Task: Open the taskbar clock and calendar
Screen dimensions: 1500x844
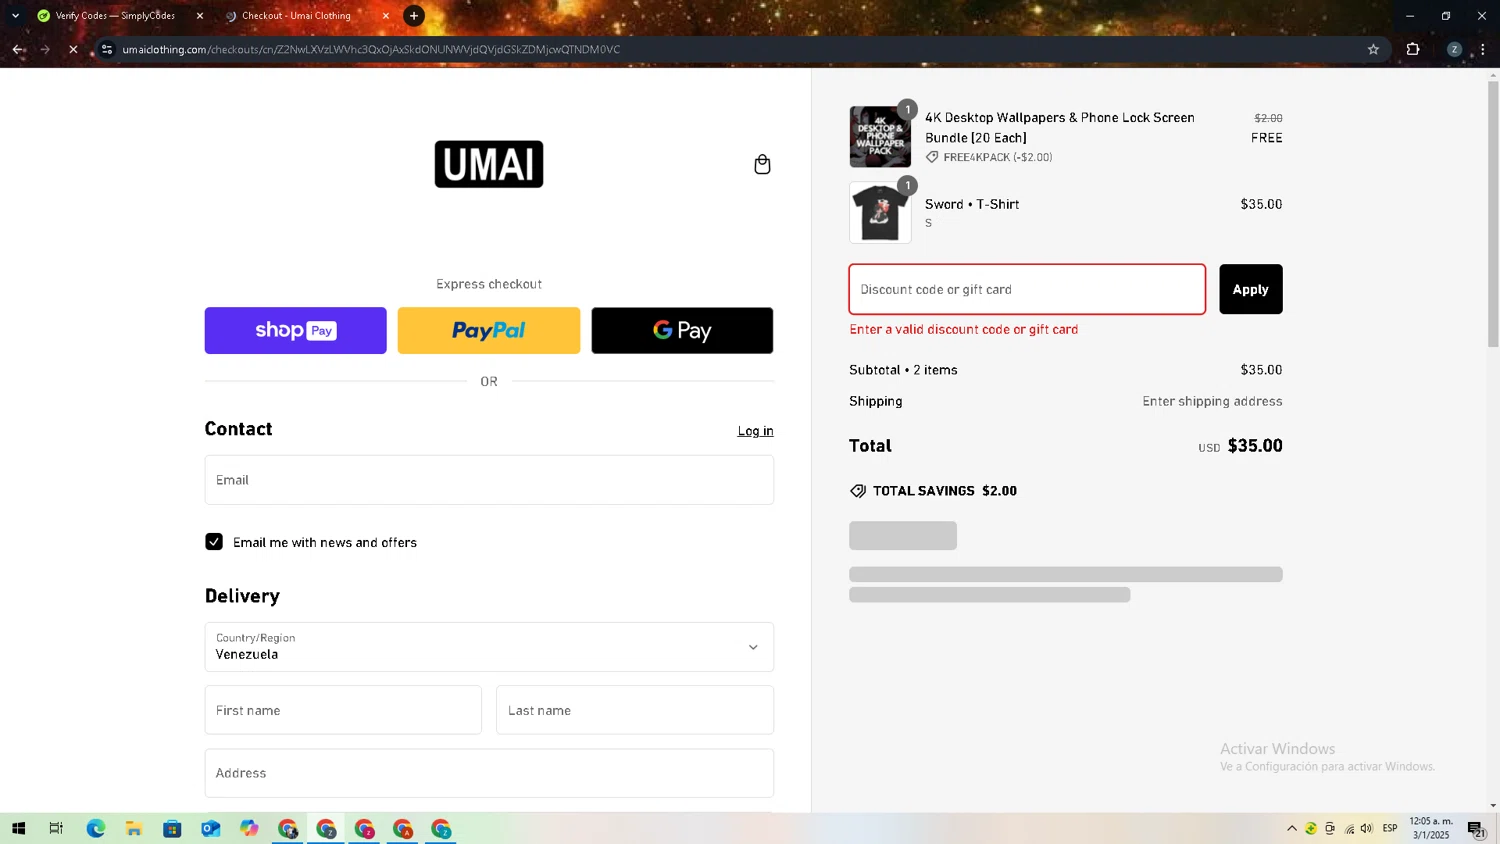Action: click(x=1431, y=828)
